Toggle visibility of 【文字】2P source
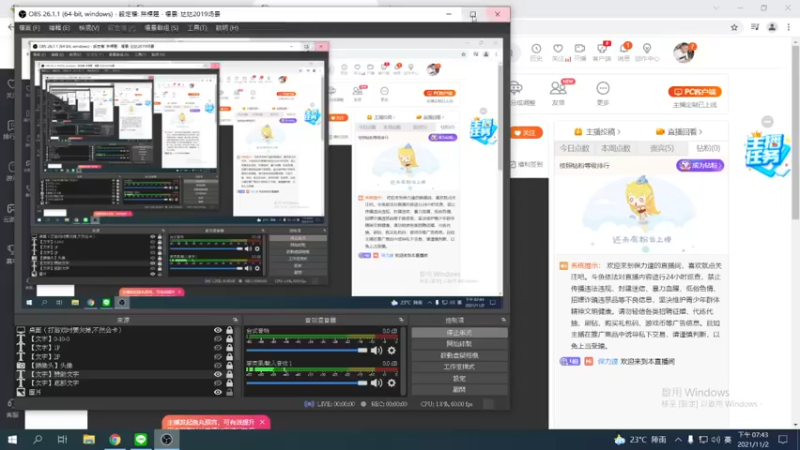The width and height of the screenshot is (800, 450). click(218, 357)
